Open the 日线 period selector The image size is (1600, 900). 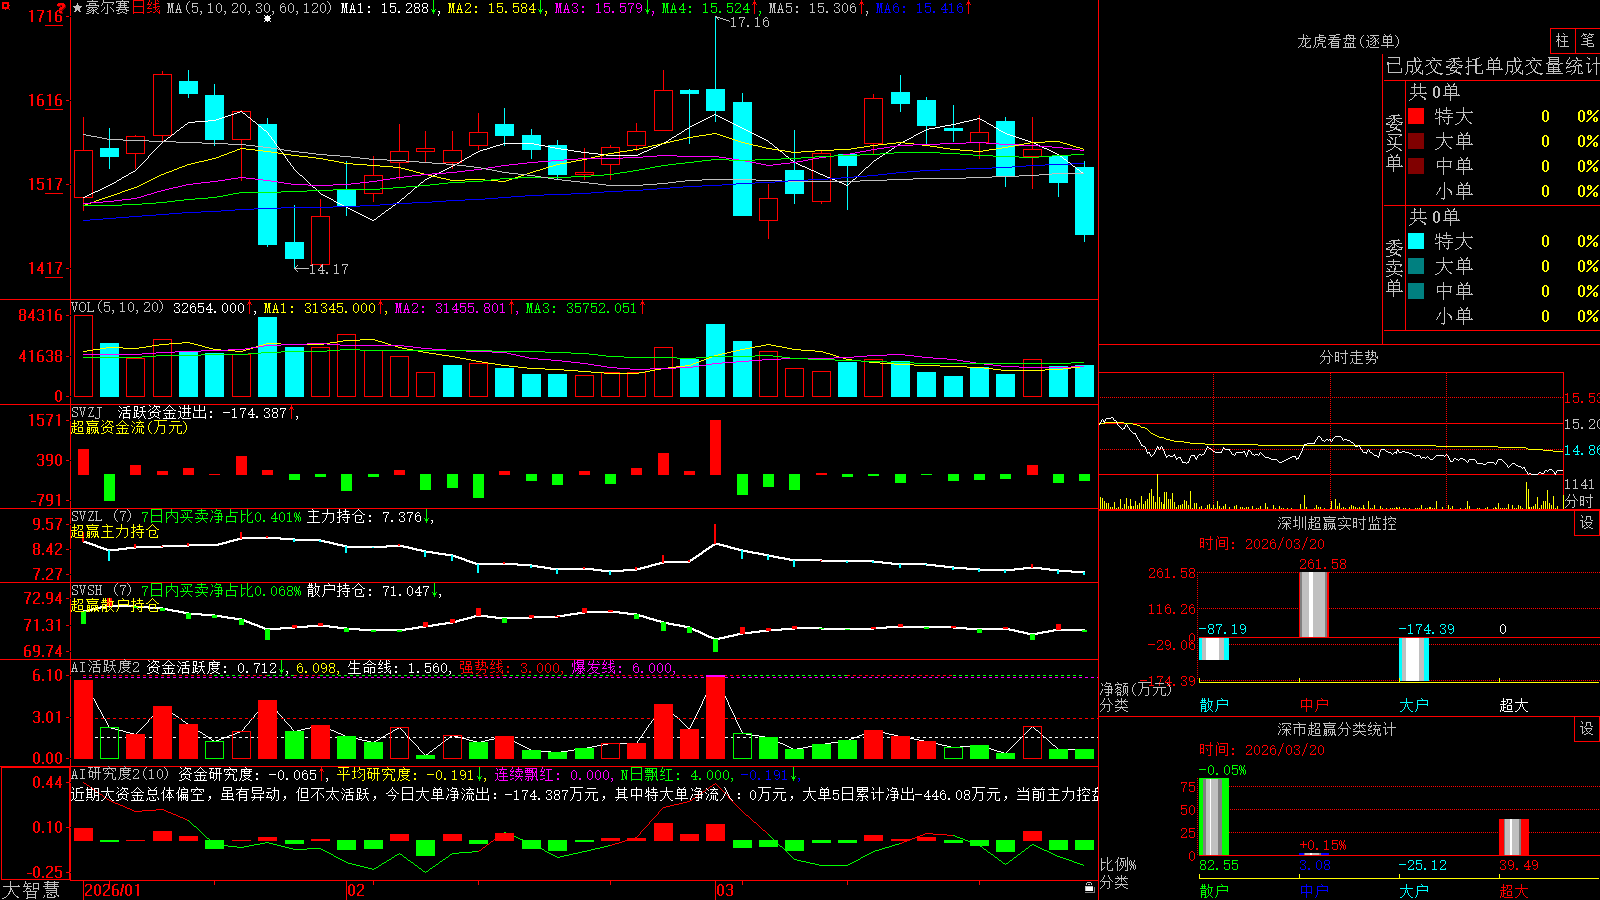point(146,8)
